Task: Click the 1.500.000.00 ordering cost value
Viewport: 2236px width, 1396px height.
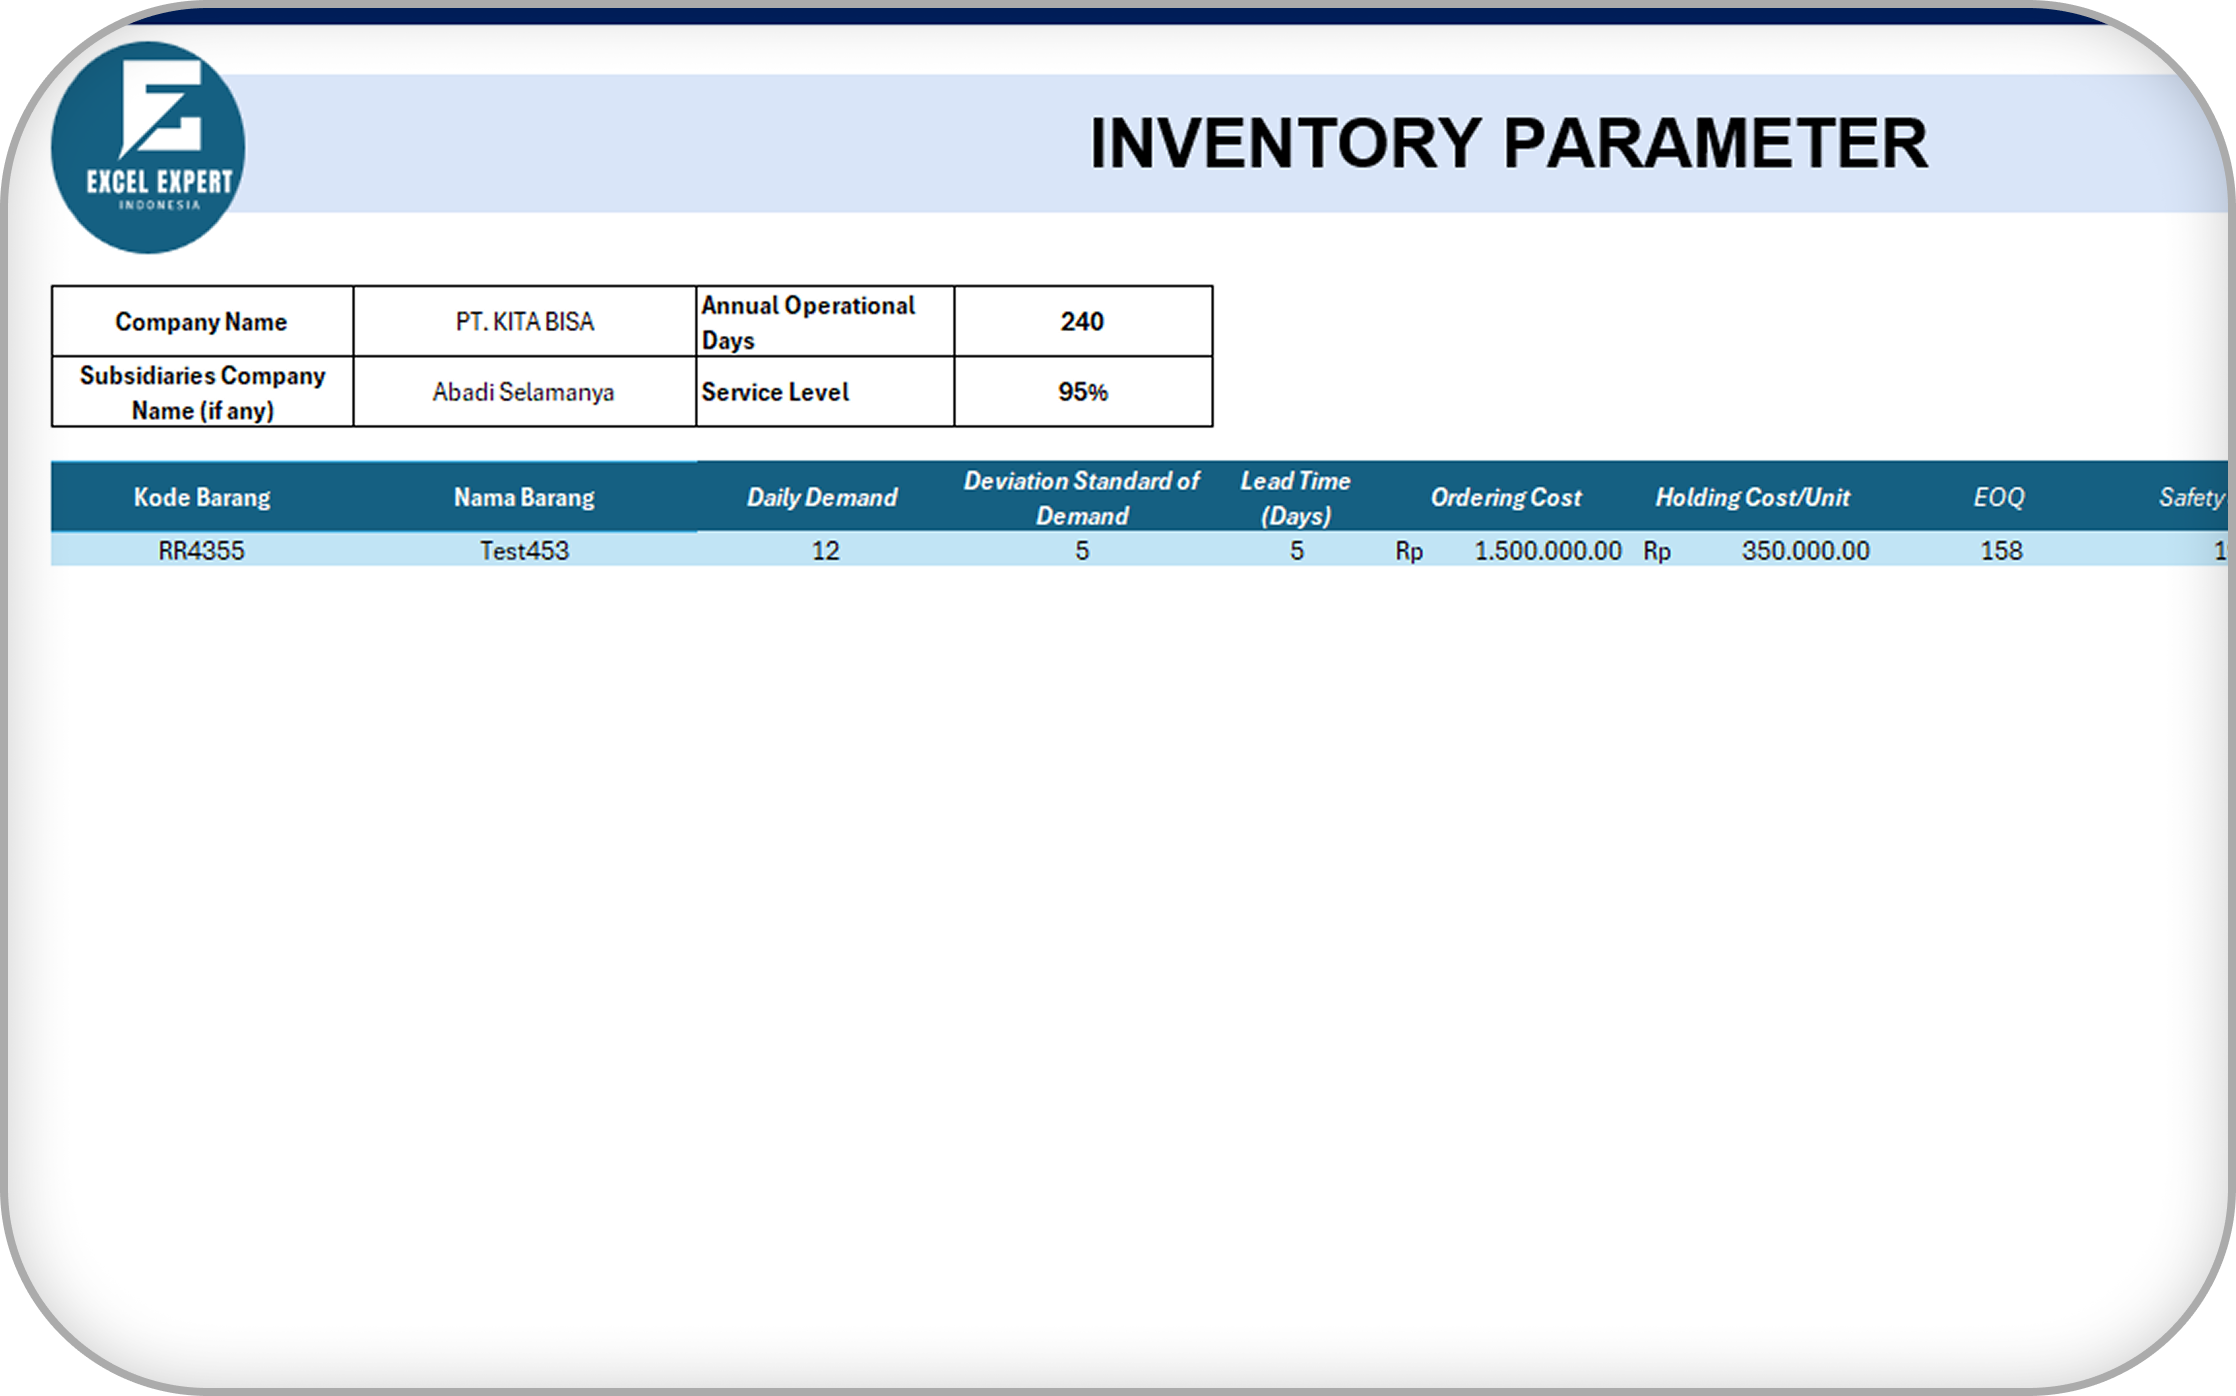Action: point(1546,551)
